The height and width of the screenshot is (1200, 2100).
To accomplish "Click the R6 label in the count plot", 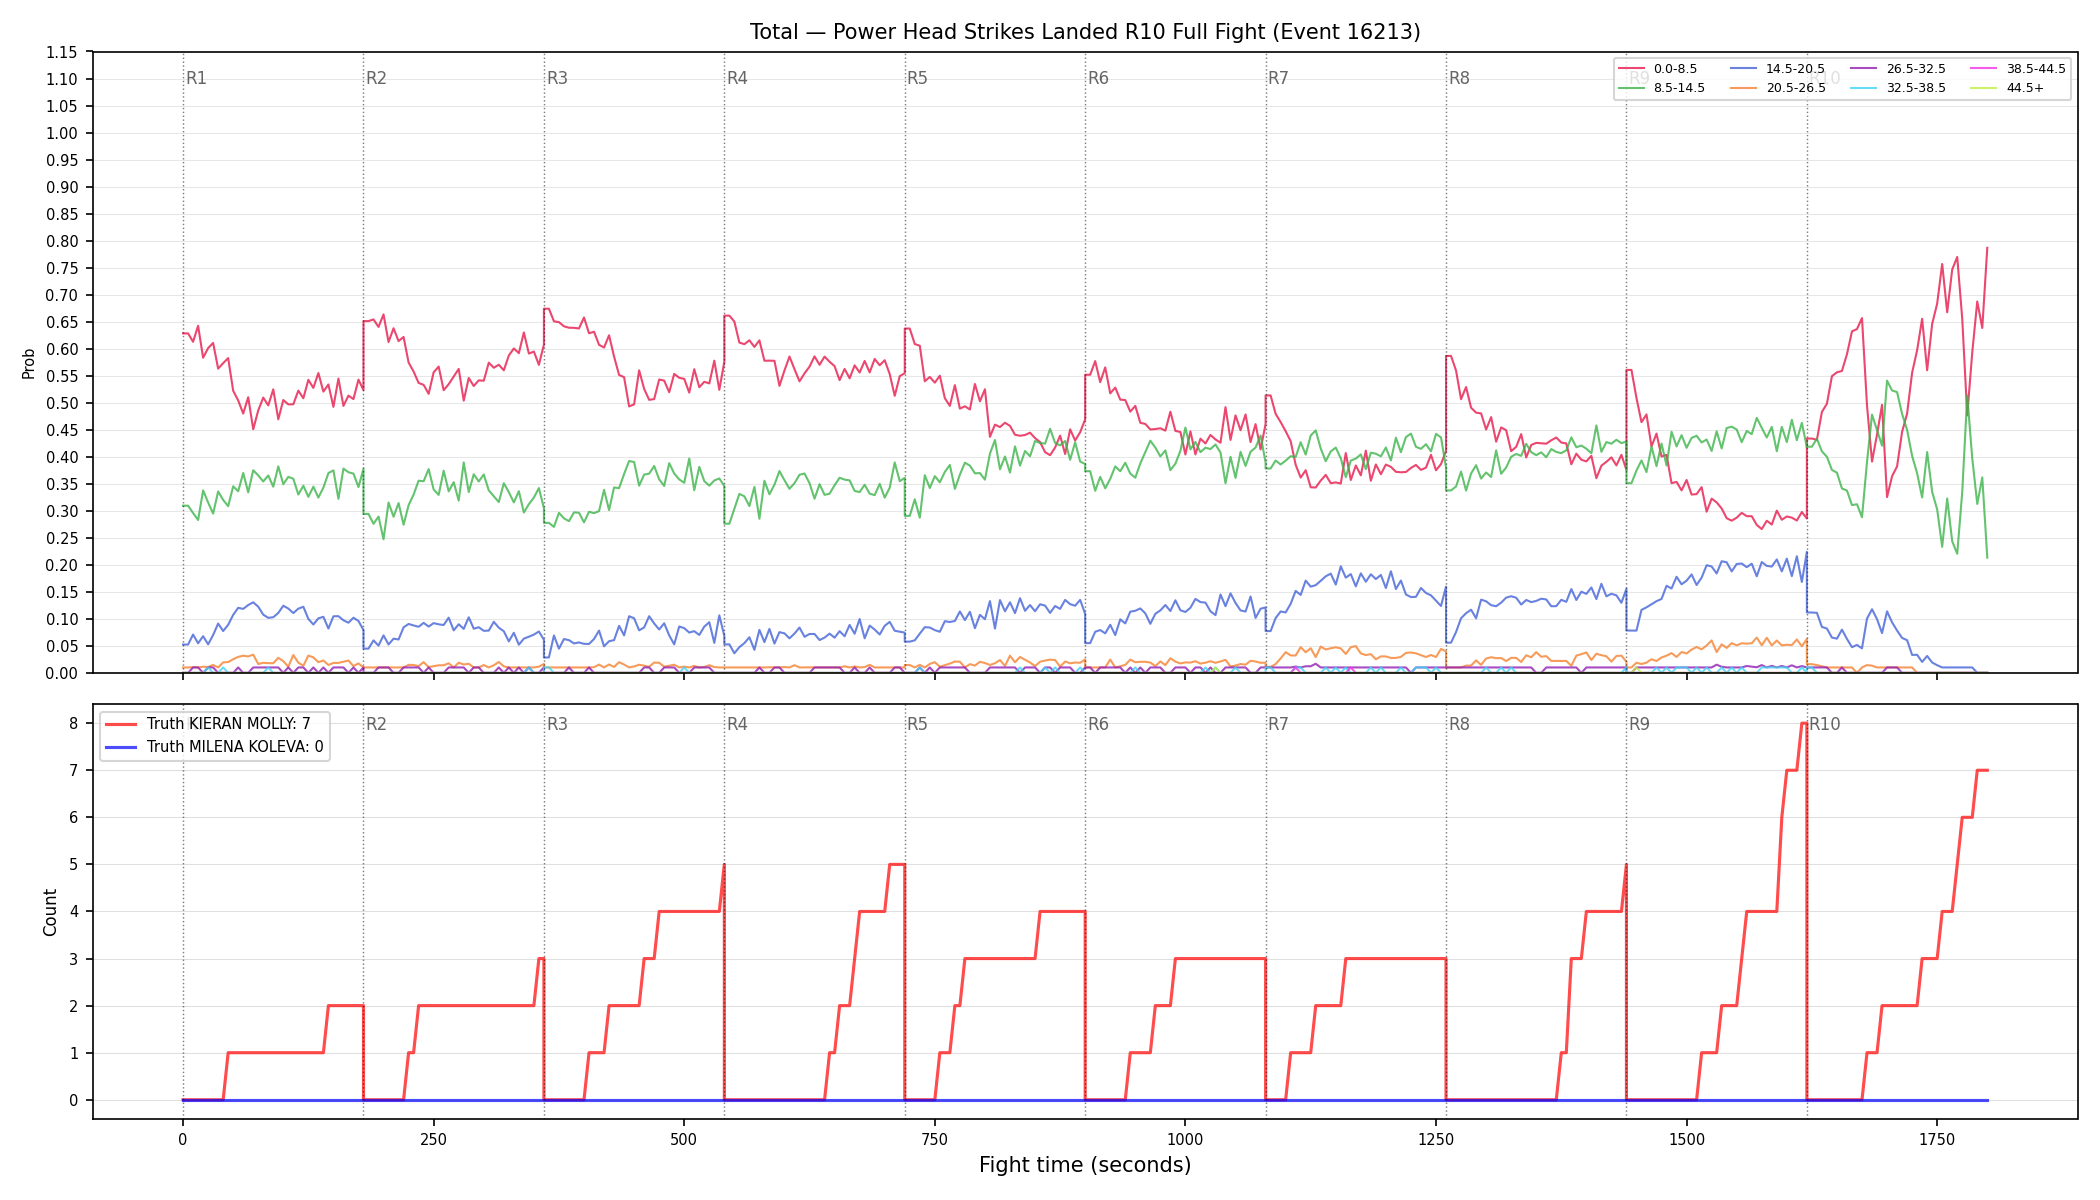I will (x=1098, y=724).
